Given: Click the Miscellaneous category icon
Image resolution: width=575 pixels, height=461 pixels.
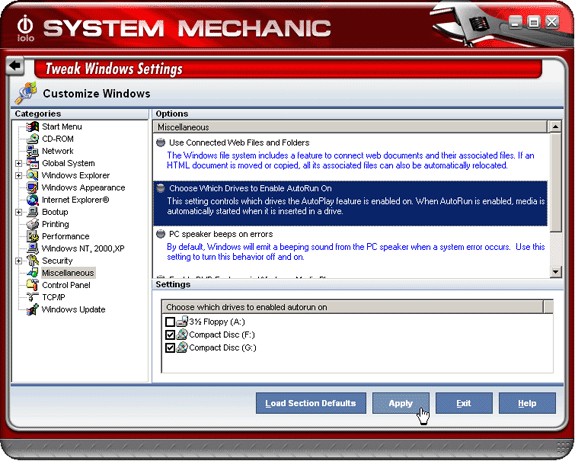Looking at the screenshot, I should click(x=33, y=273).
